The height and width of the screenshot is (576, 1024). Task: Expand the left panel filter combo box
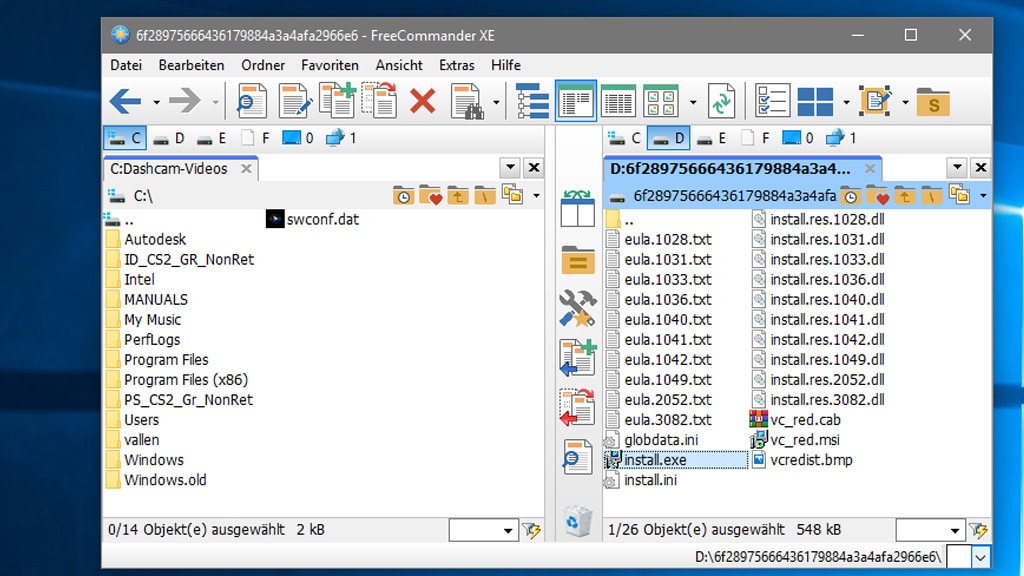[509, 530]
